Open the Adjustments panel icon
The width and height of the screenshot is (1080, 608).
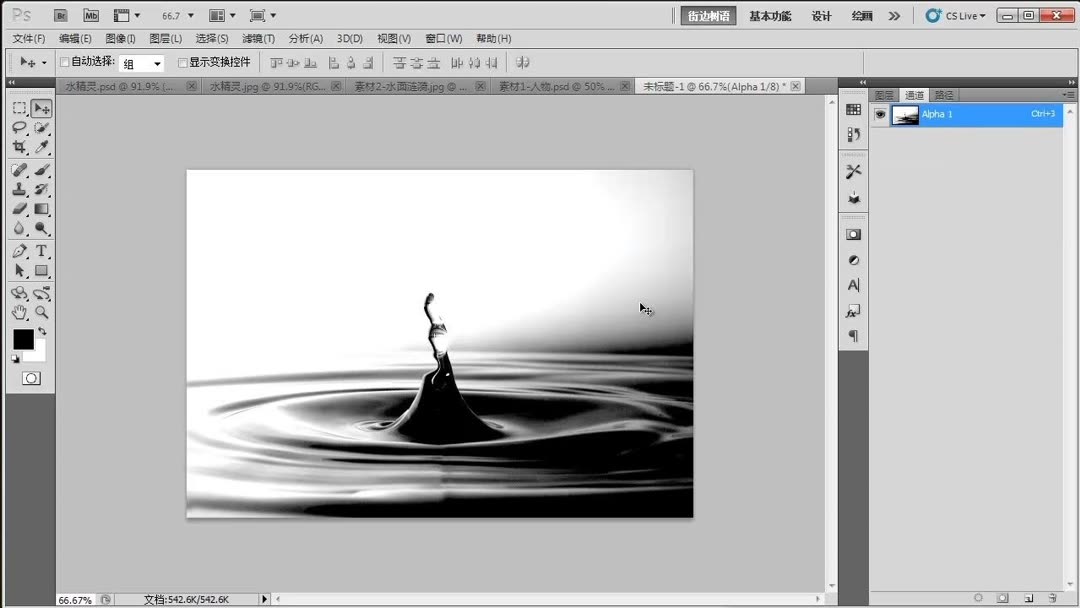(853, 260)
